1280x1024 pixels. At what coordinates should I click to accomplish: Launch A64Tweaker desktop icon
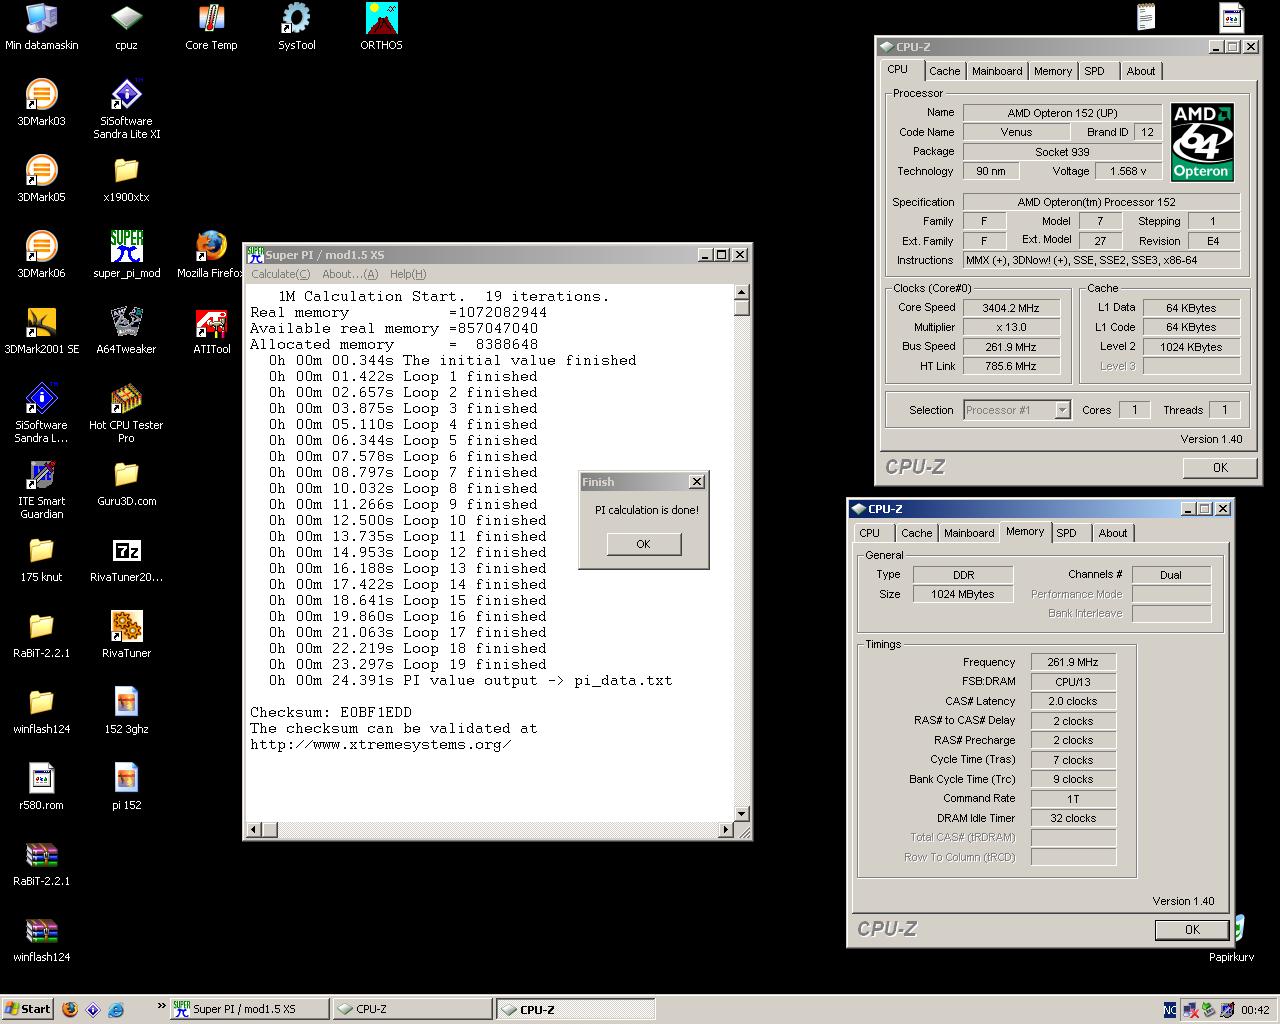click(126, 330)
